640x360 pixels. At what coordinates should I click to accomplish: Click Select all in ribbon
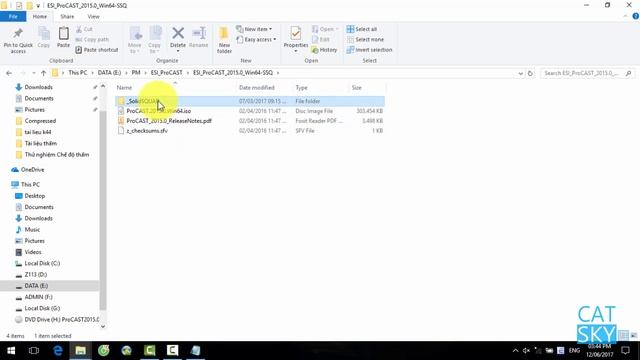click(x=362, y=29)
